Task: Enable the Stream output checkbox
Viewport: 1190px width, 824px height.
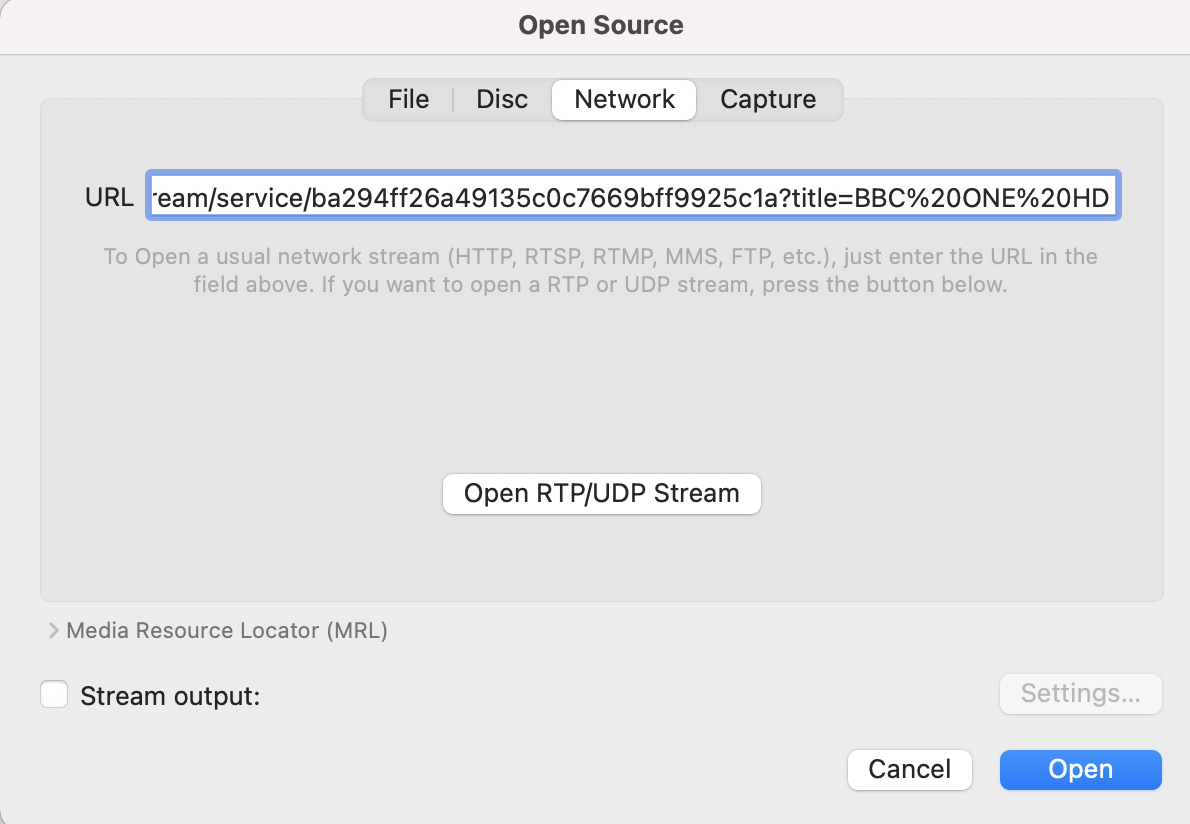Action: [x=54, y=695]
